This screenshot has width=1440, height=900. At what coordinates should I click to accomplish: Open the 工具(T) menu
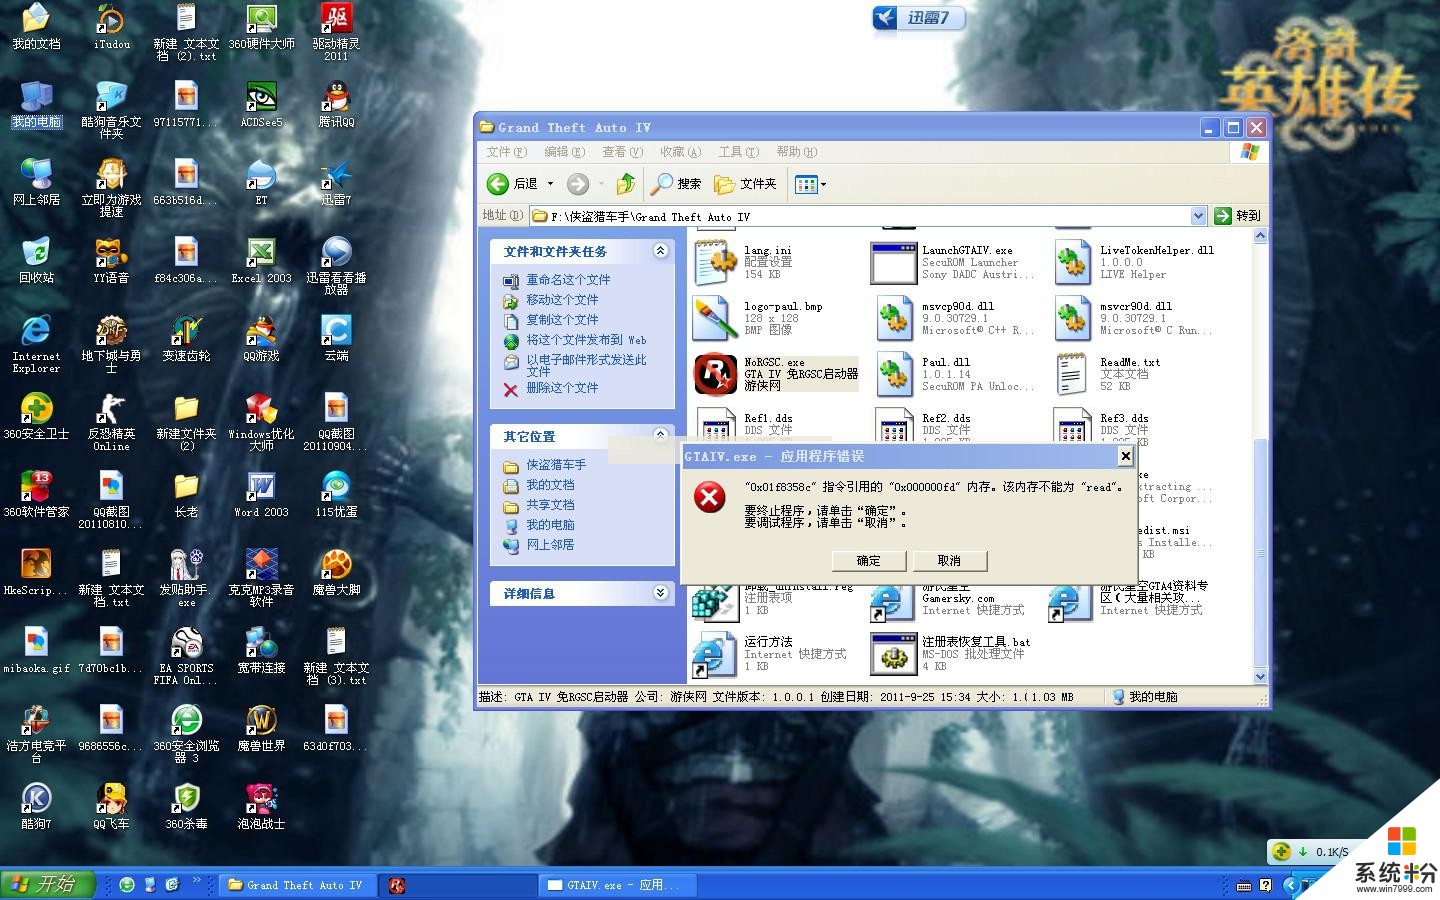point(738,152)
